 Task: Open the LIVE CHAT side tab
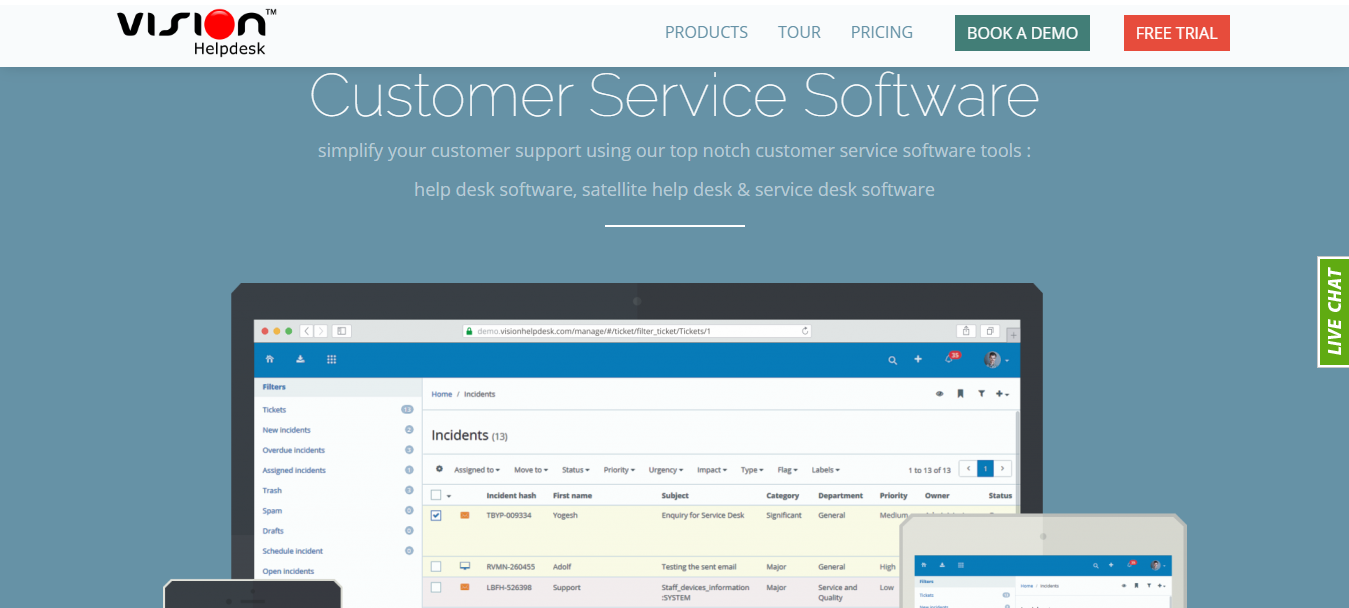(x=1334, y=312)
